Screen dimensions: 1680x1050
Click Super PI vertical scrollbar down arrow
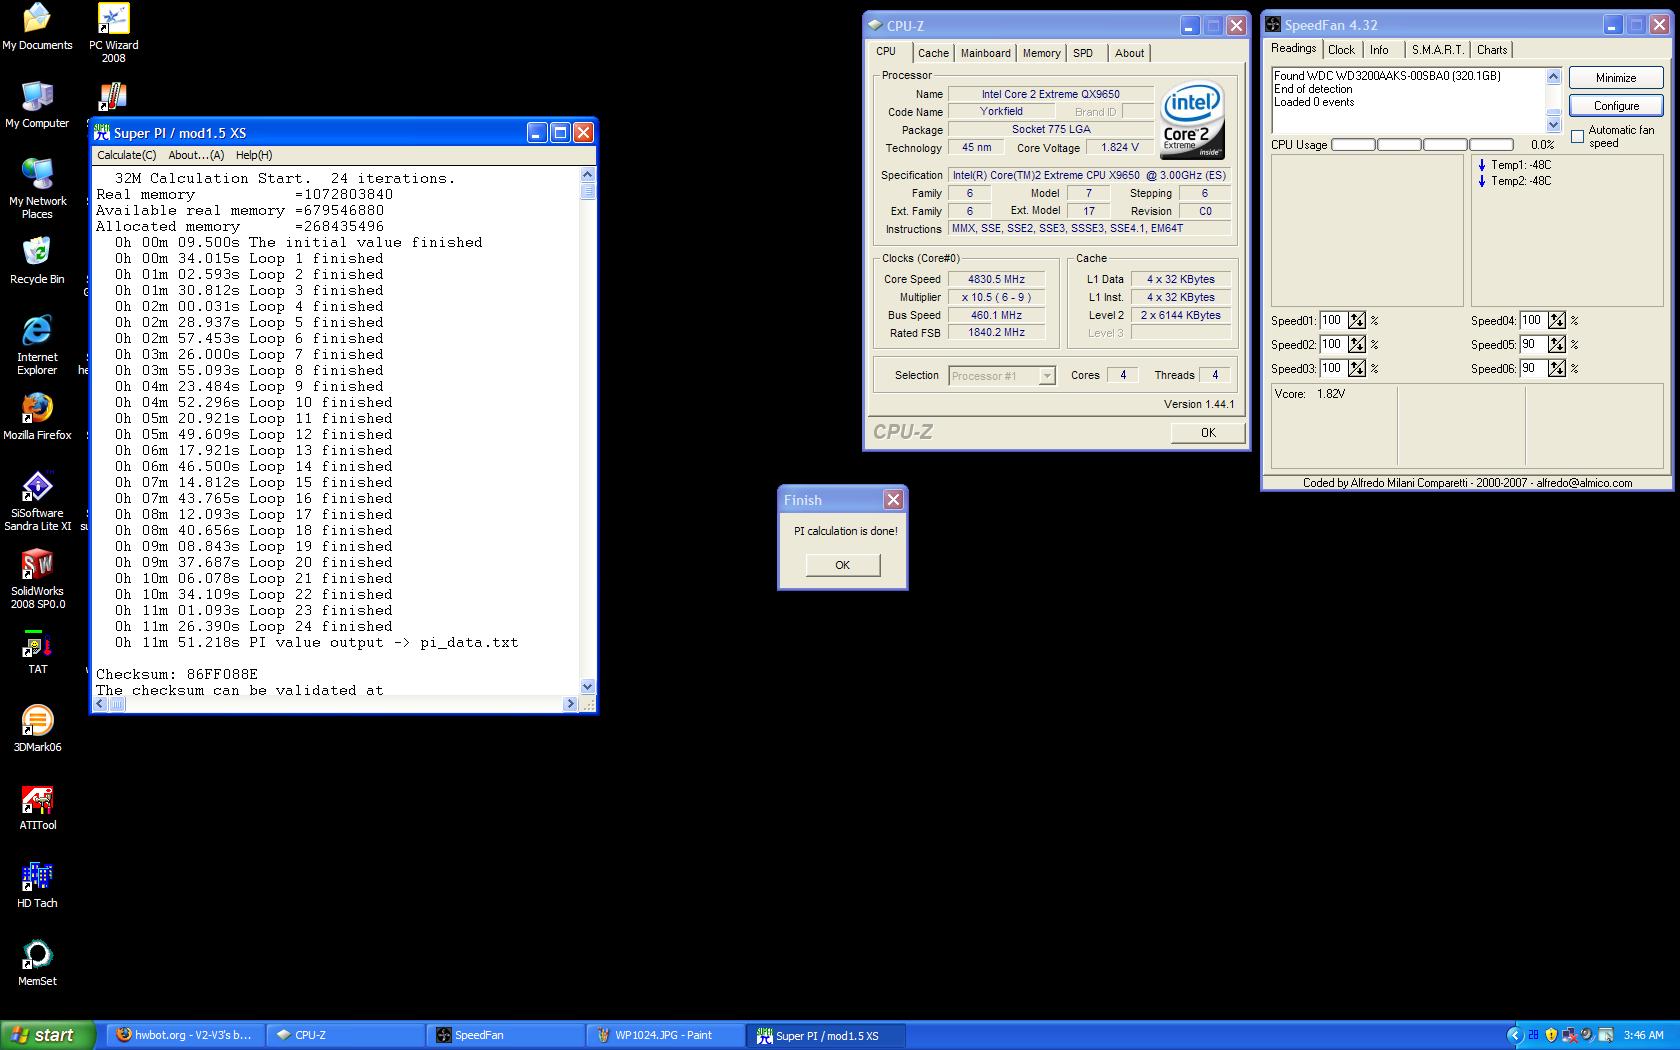coord(587,687)
